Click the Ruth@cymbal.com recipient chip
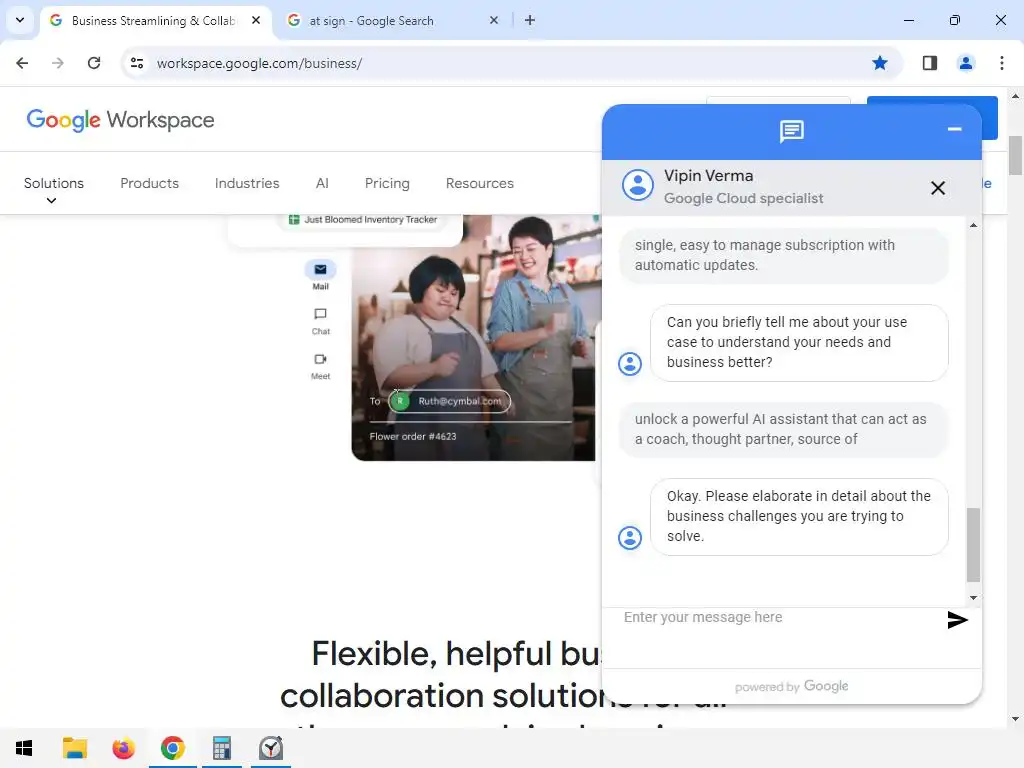Screen dimensions: 1024x768 point(449,401)
